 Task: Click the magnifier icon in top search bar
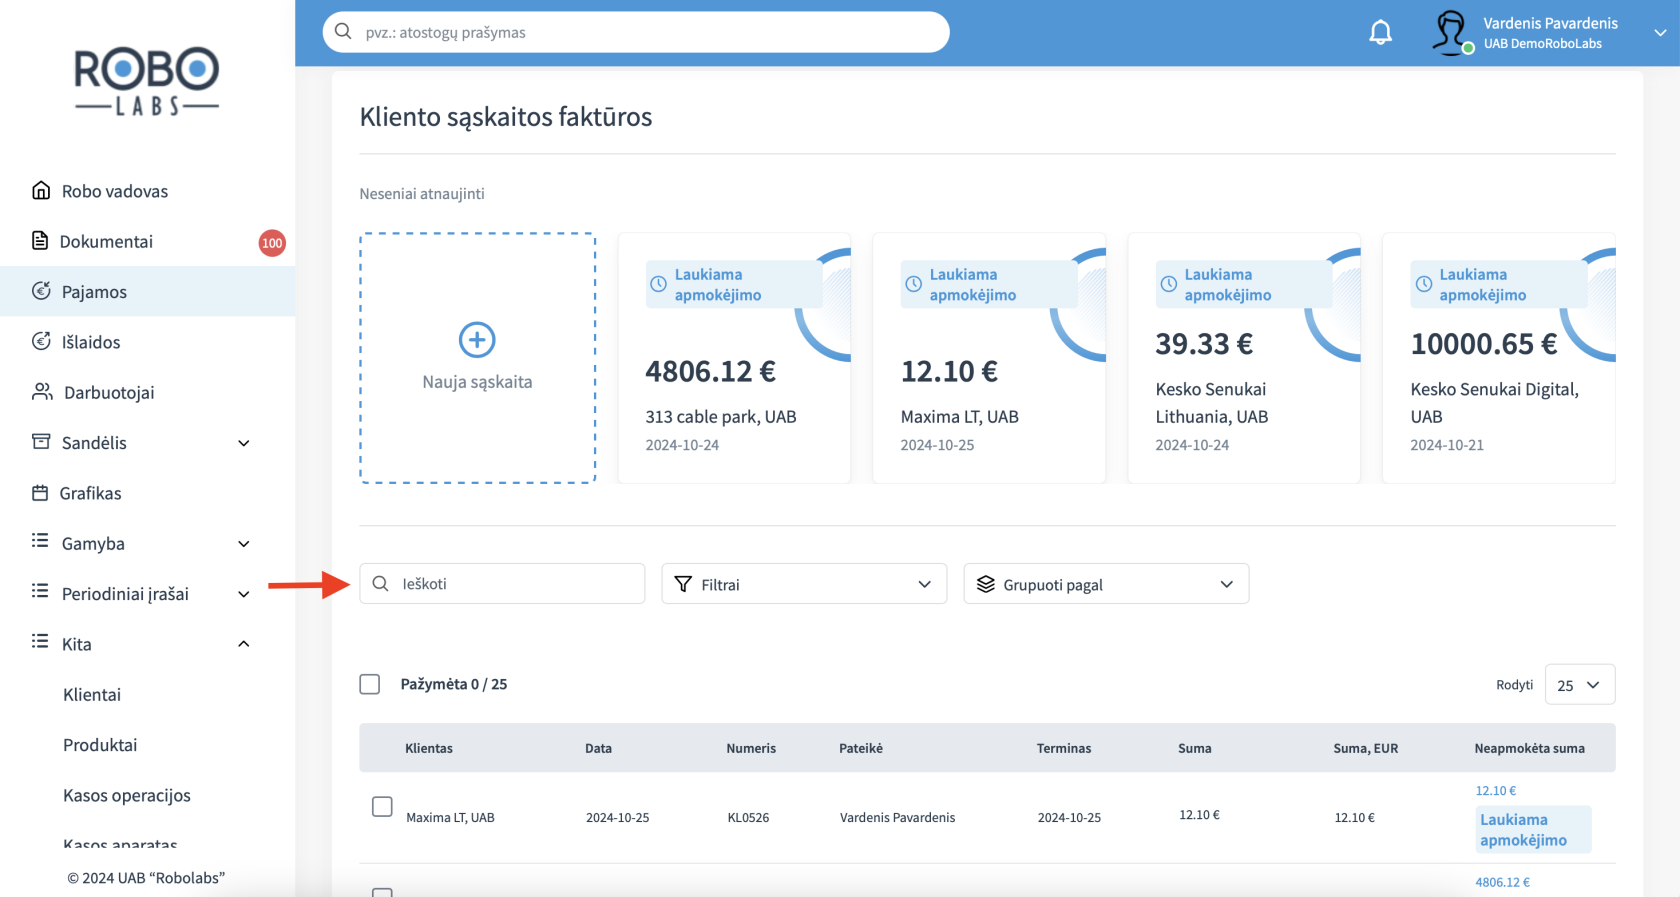point(343,31)
